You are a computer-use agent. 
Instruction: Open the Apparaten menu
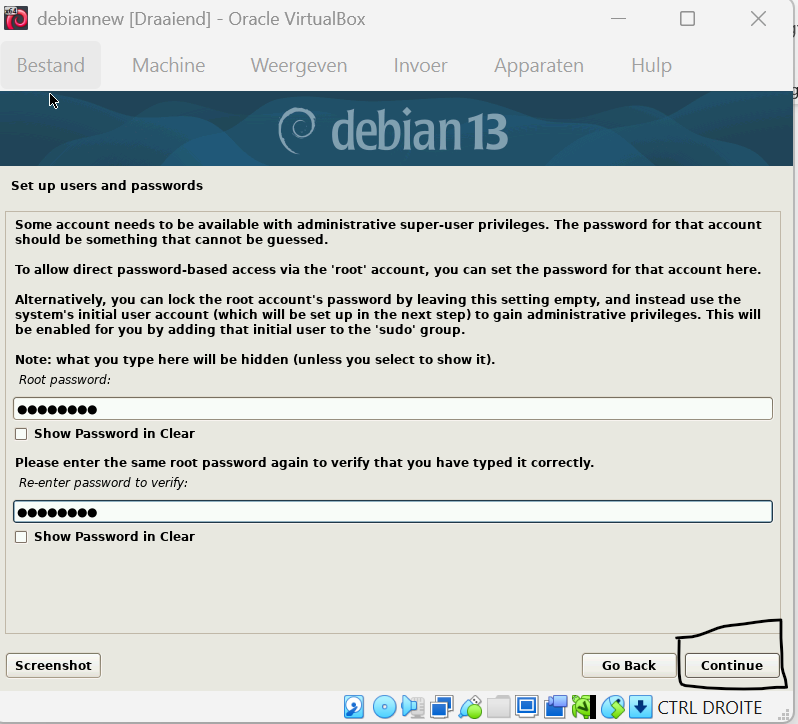click(x=538, y=65)
